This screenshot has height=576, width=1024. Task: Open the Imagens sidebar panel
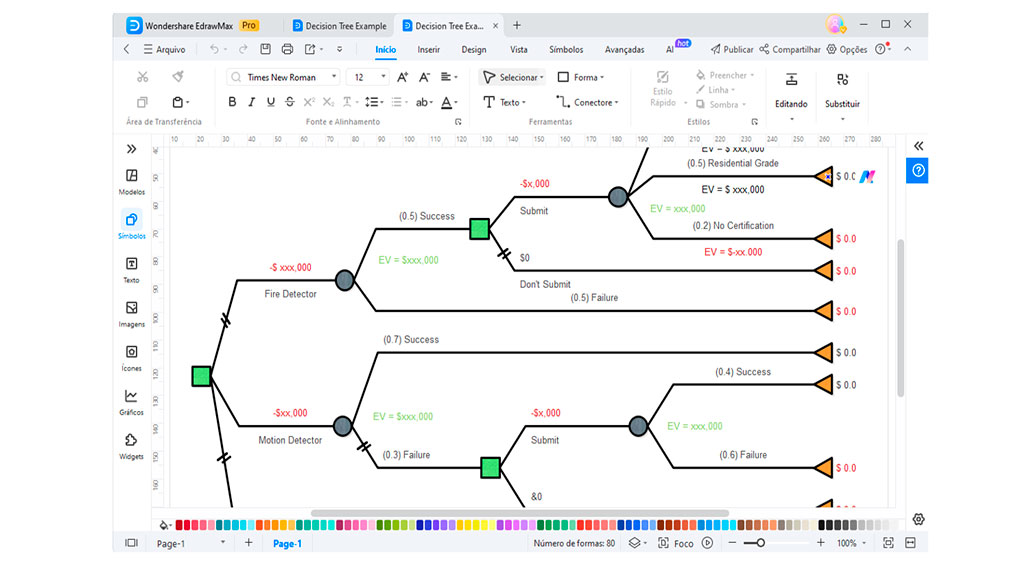pyautogui.click(x=131, y=314)
